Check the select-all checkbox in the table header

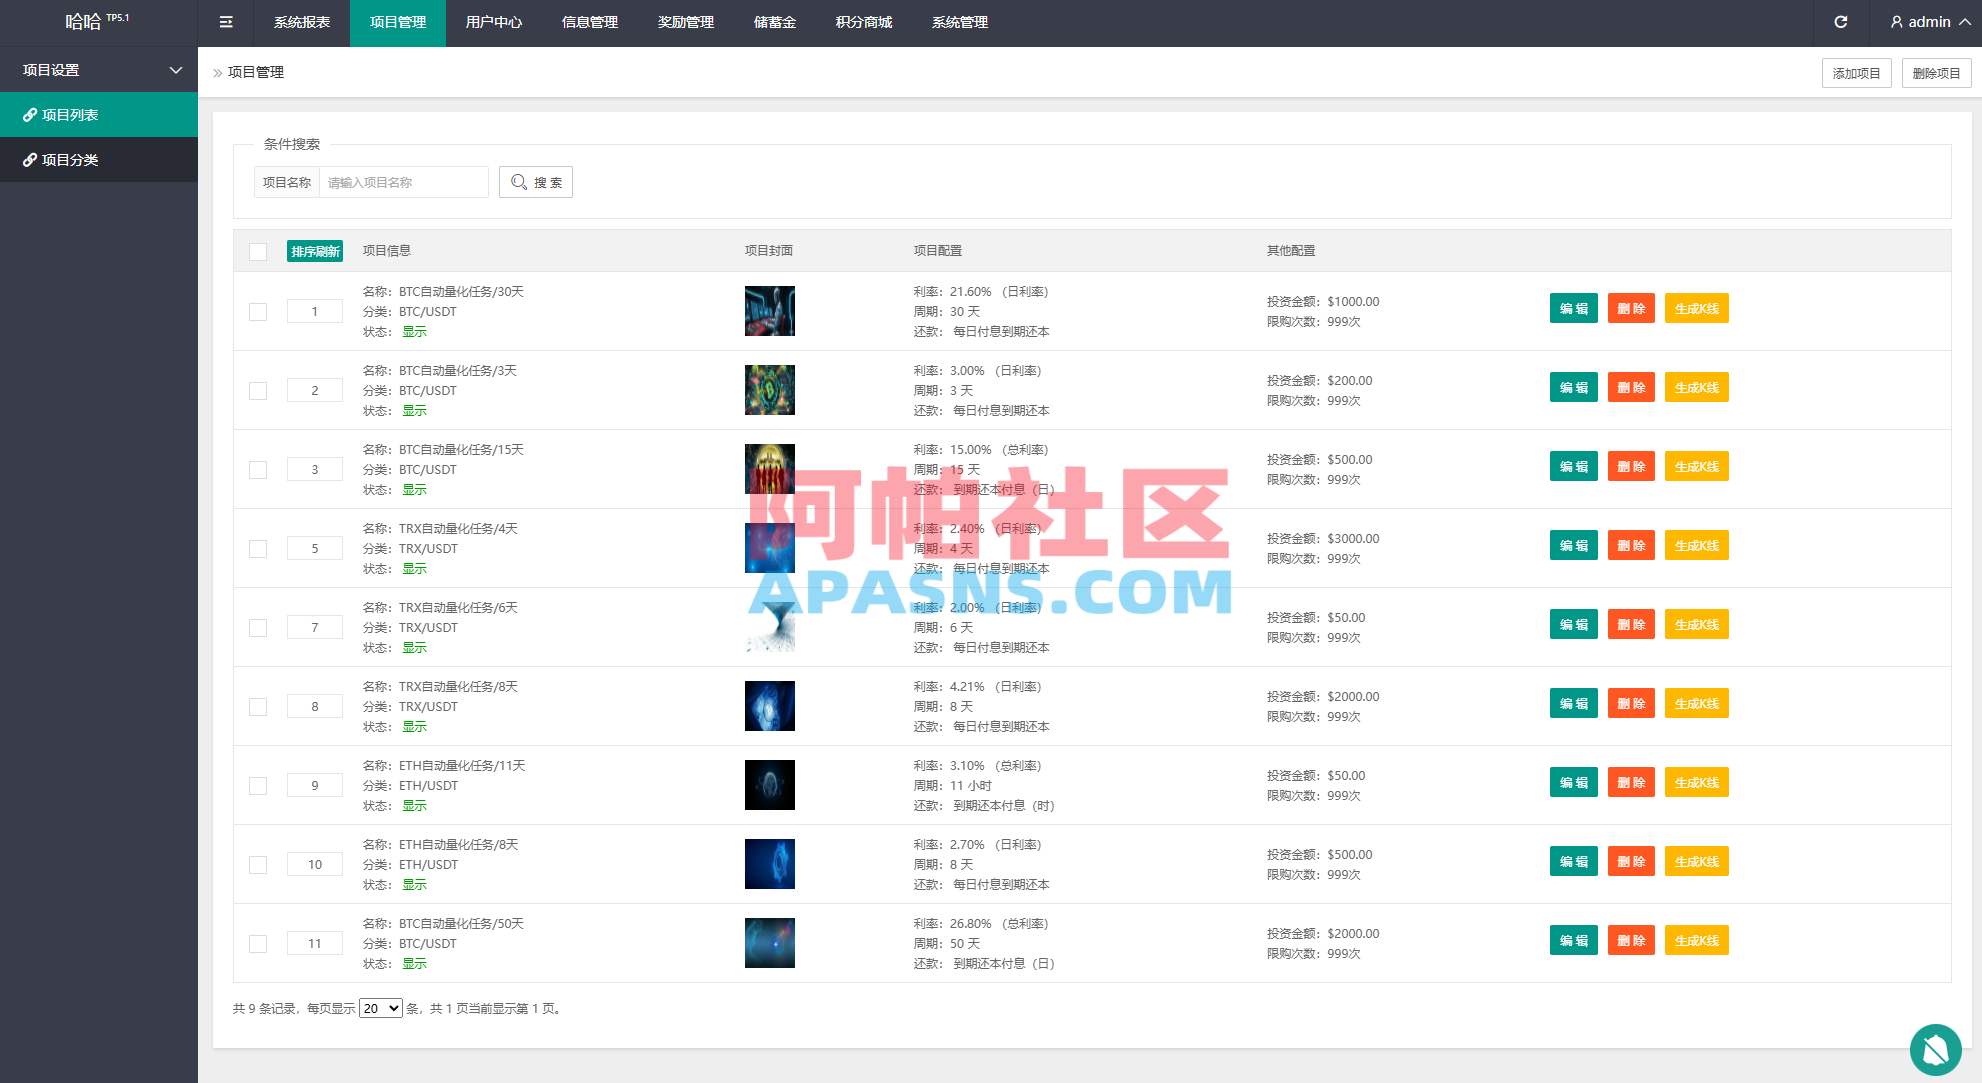pos(258,251)
